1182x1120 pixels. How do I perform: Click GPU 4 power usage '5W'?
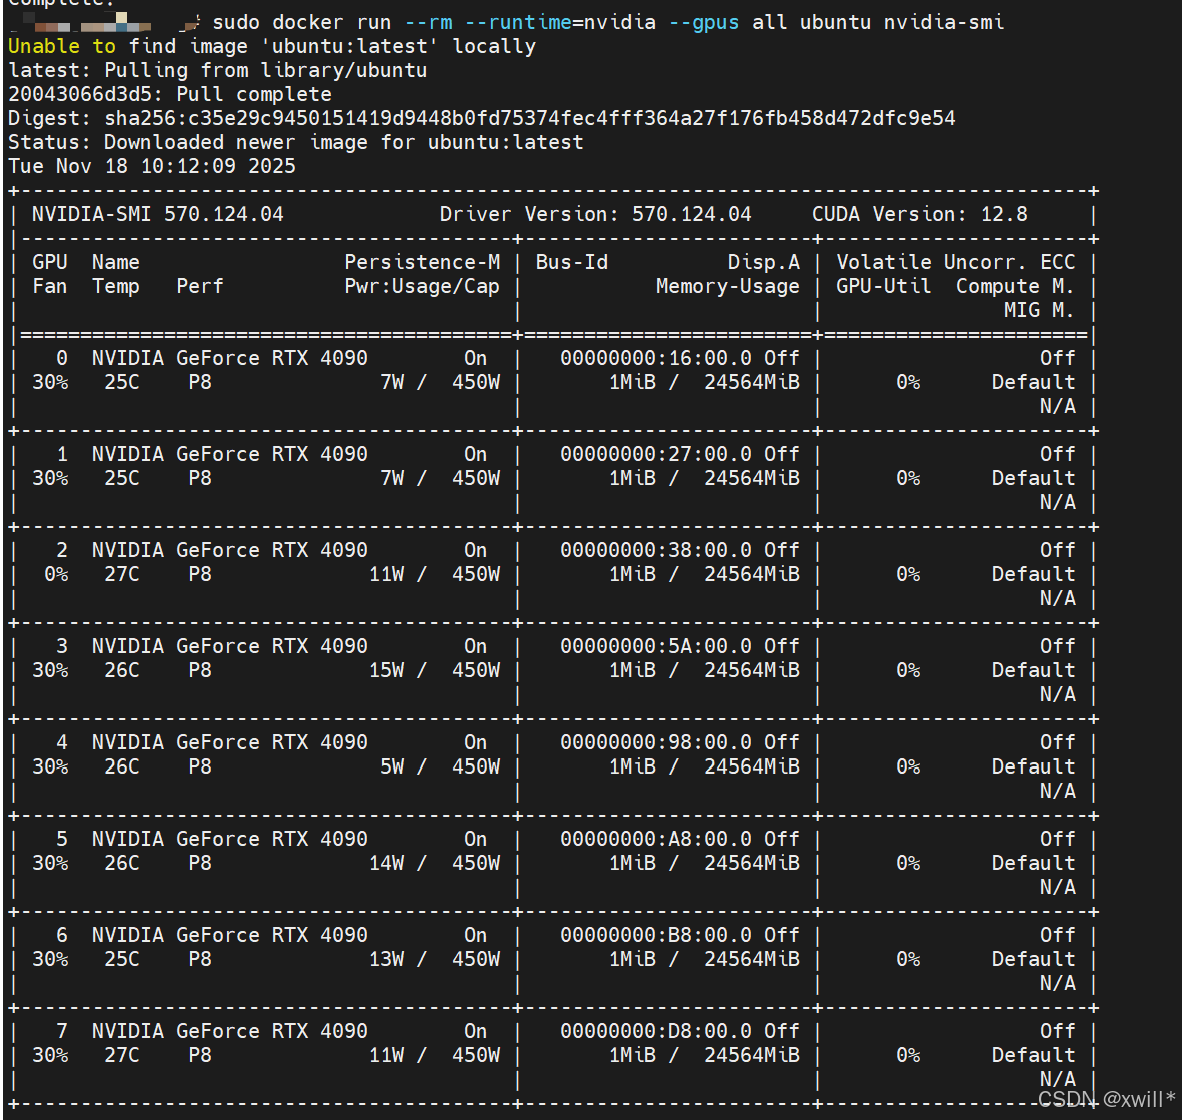coord(392,767)
